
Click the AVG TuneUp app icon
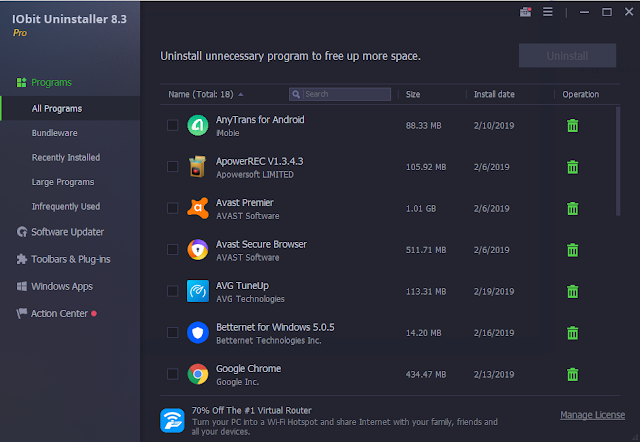point(198,291)
